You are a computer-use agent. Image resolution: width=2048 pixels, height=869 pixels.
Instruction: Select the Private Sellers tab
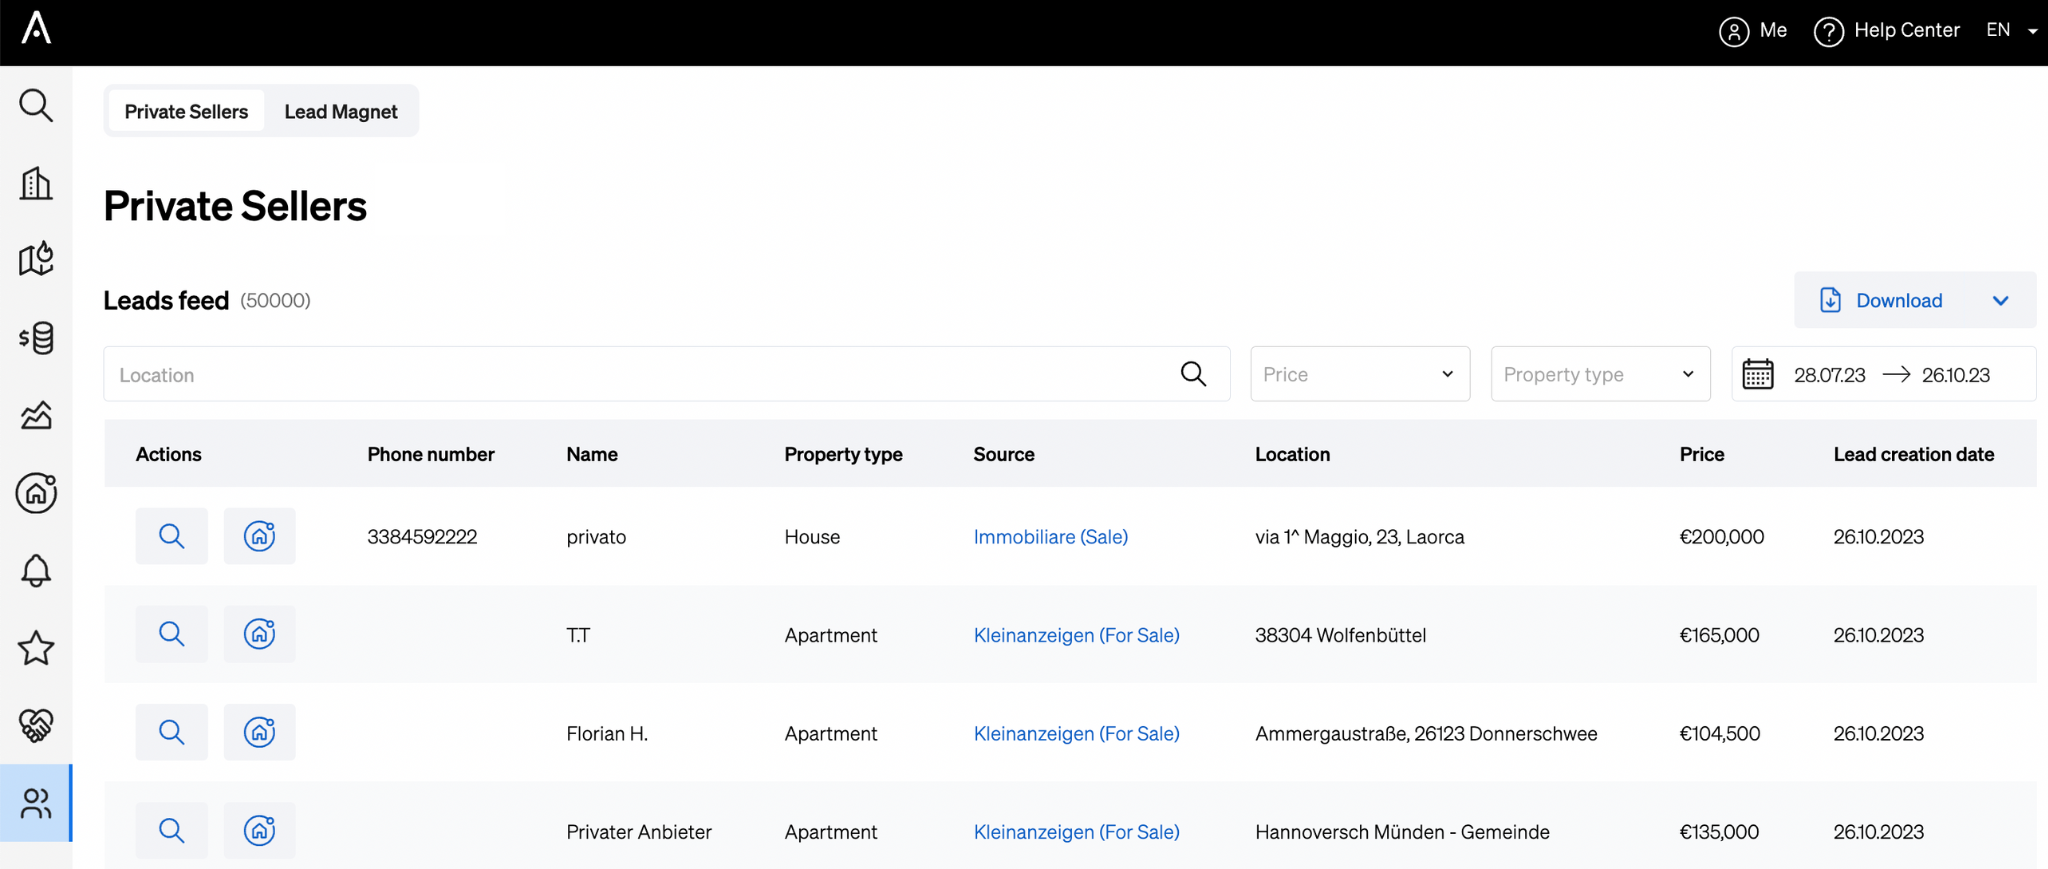186,112
